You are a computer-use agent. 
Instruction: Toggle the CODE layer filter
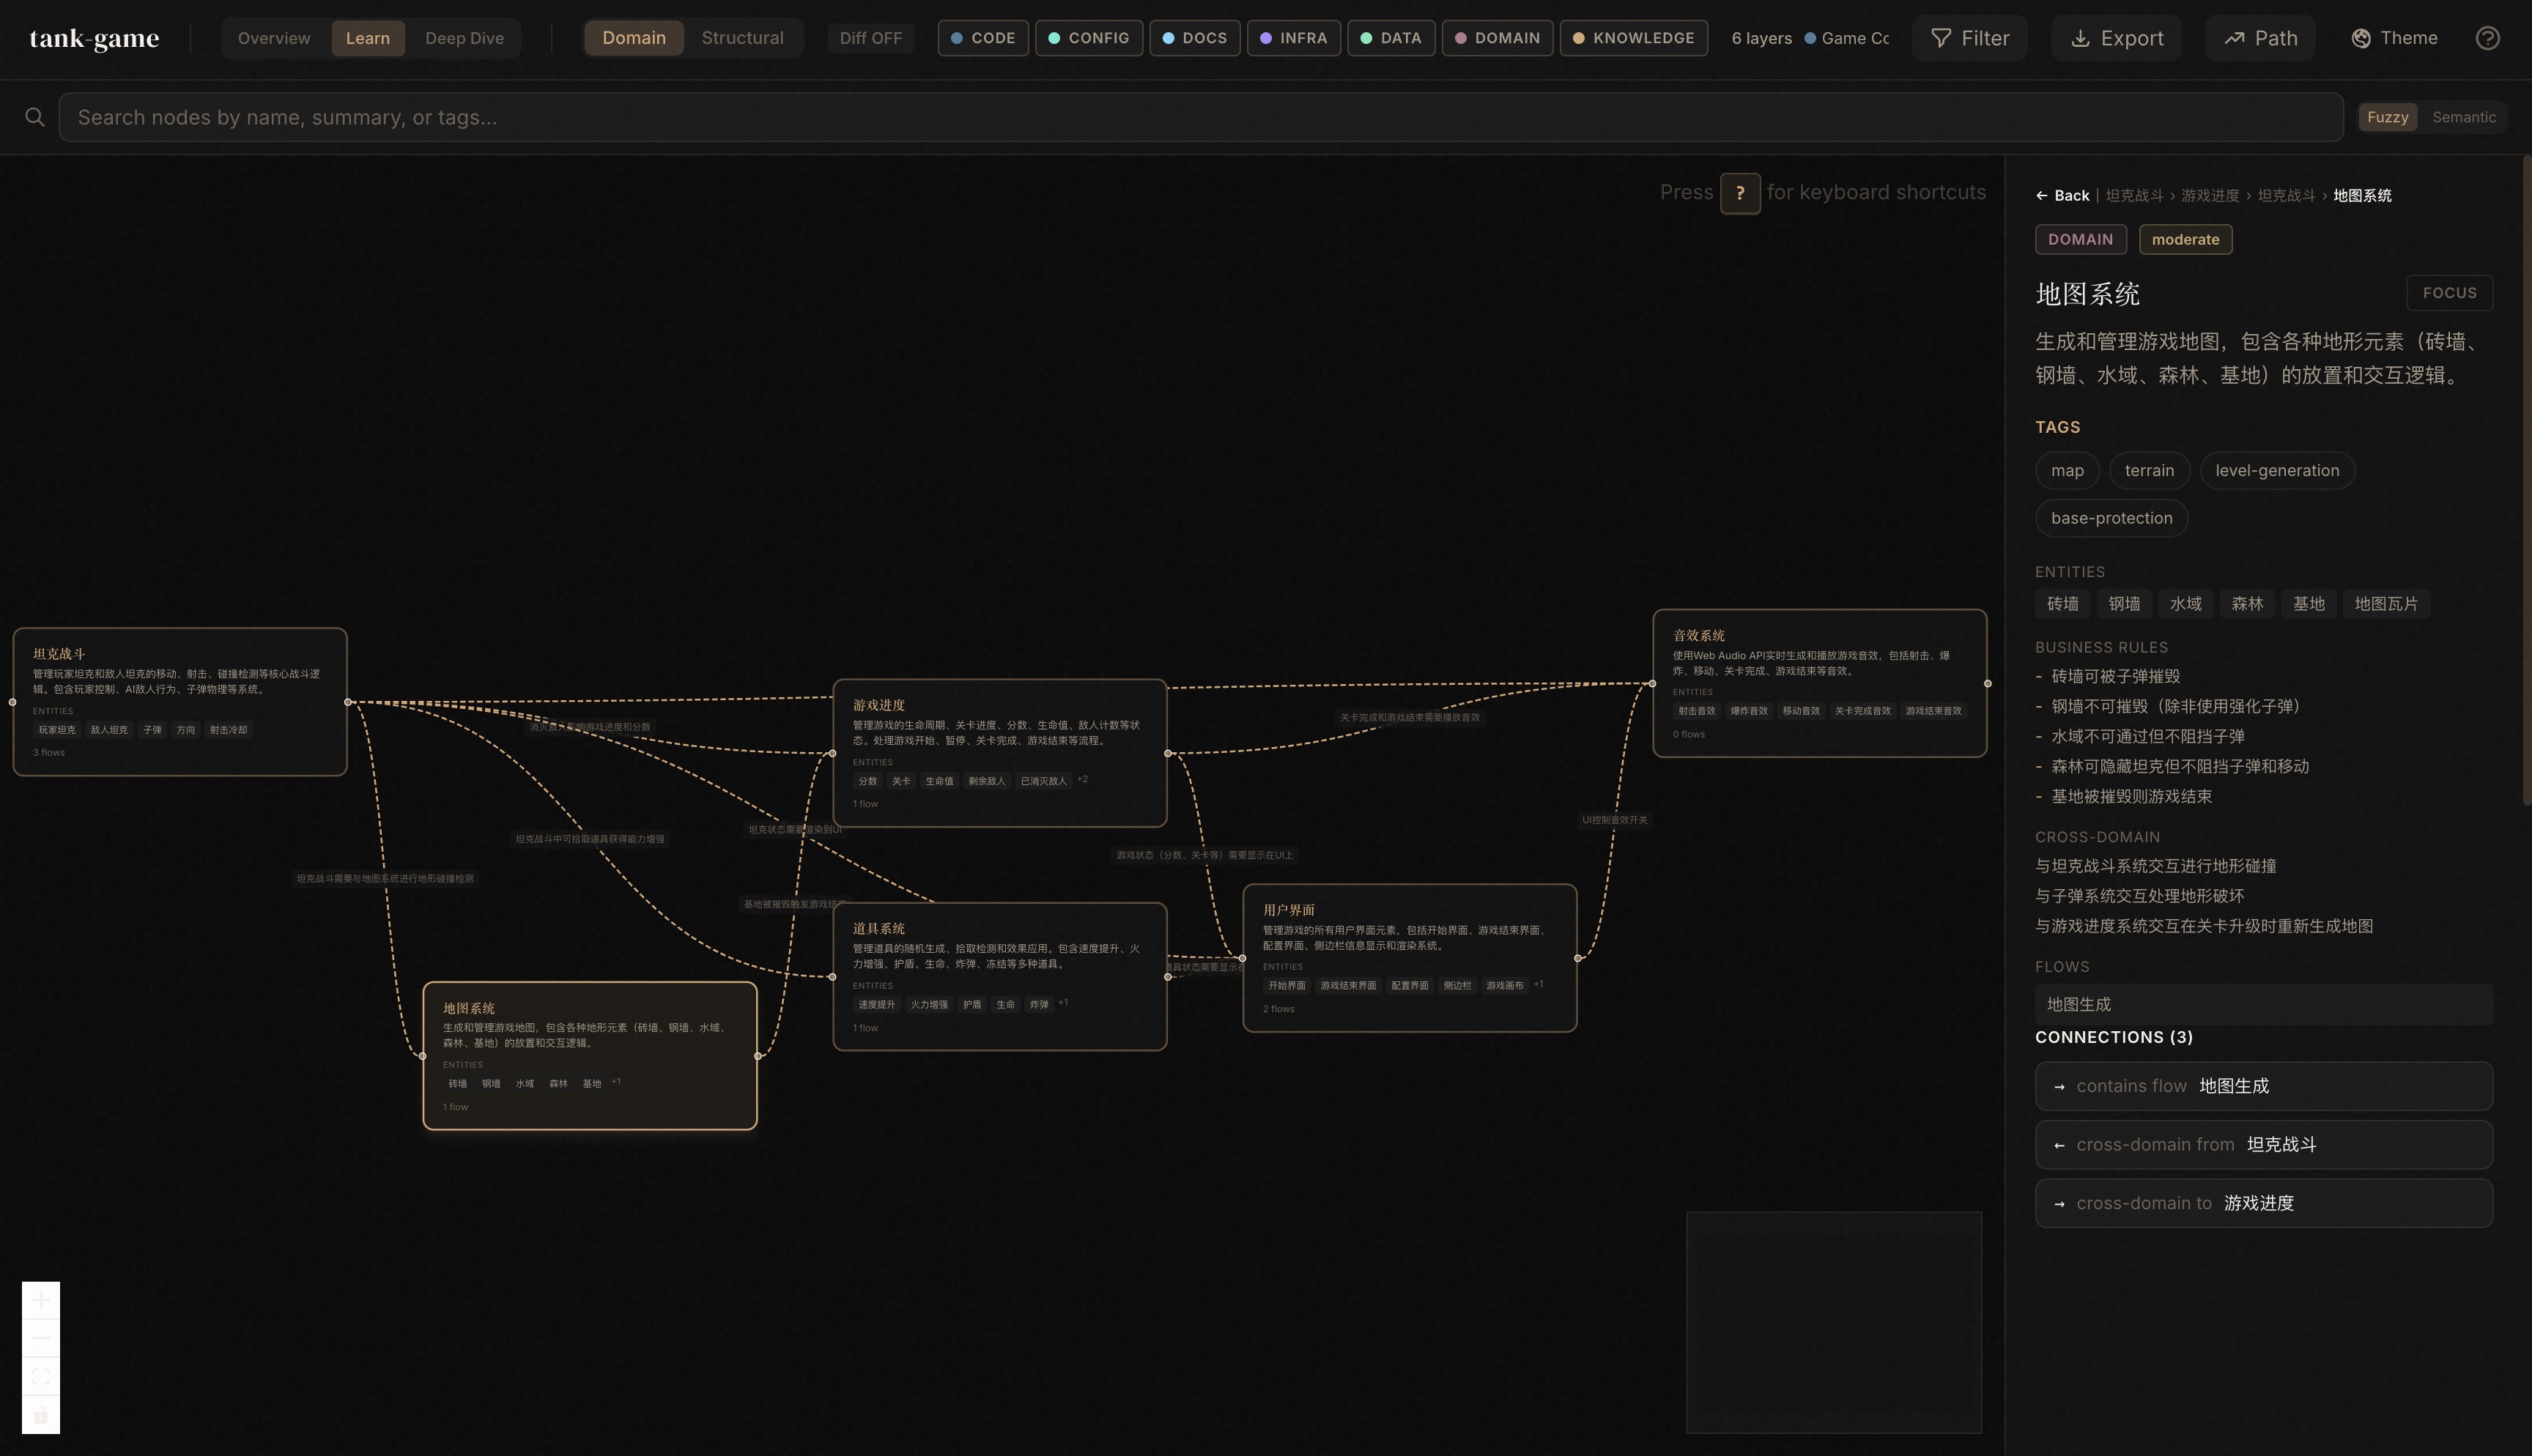point(982,38)
